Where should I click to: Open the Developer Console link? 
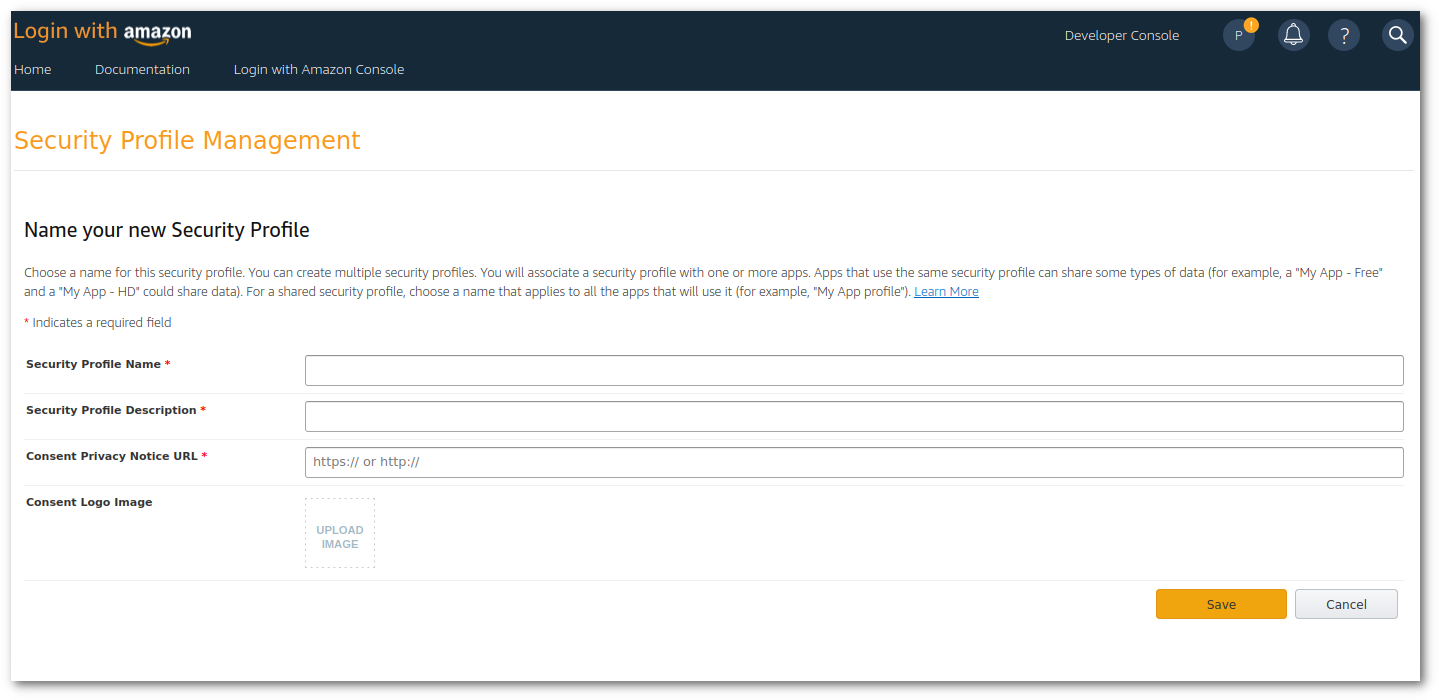pos(1121,35)
